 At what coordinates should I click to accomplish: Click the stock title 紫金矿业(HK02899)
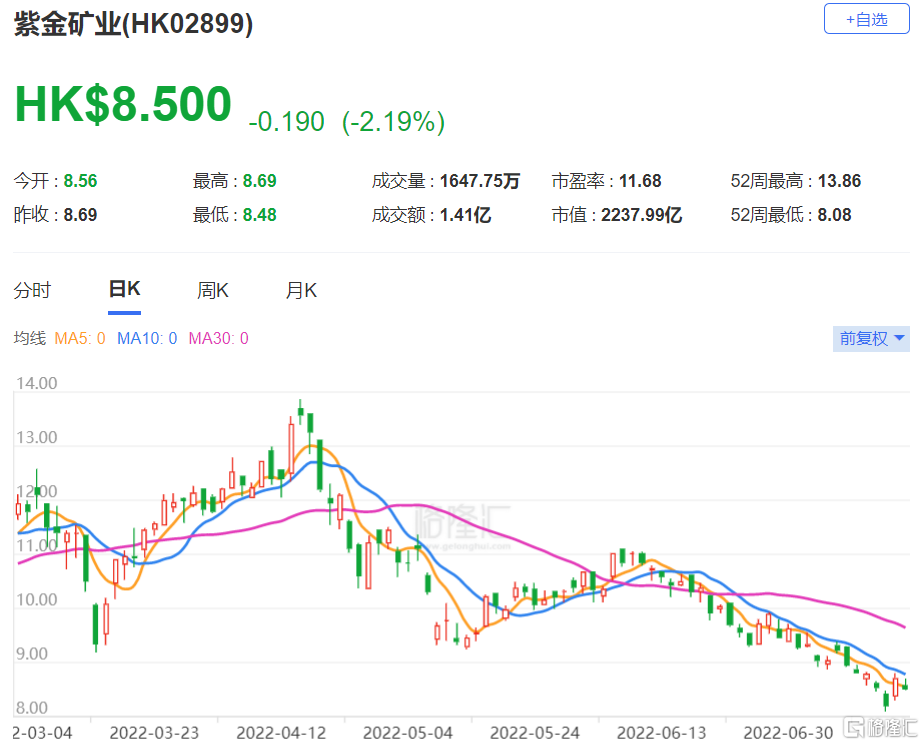133,24
